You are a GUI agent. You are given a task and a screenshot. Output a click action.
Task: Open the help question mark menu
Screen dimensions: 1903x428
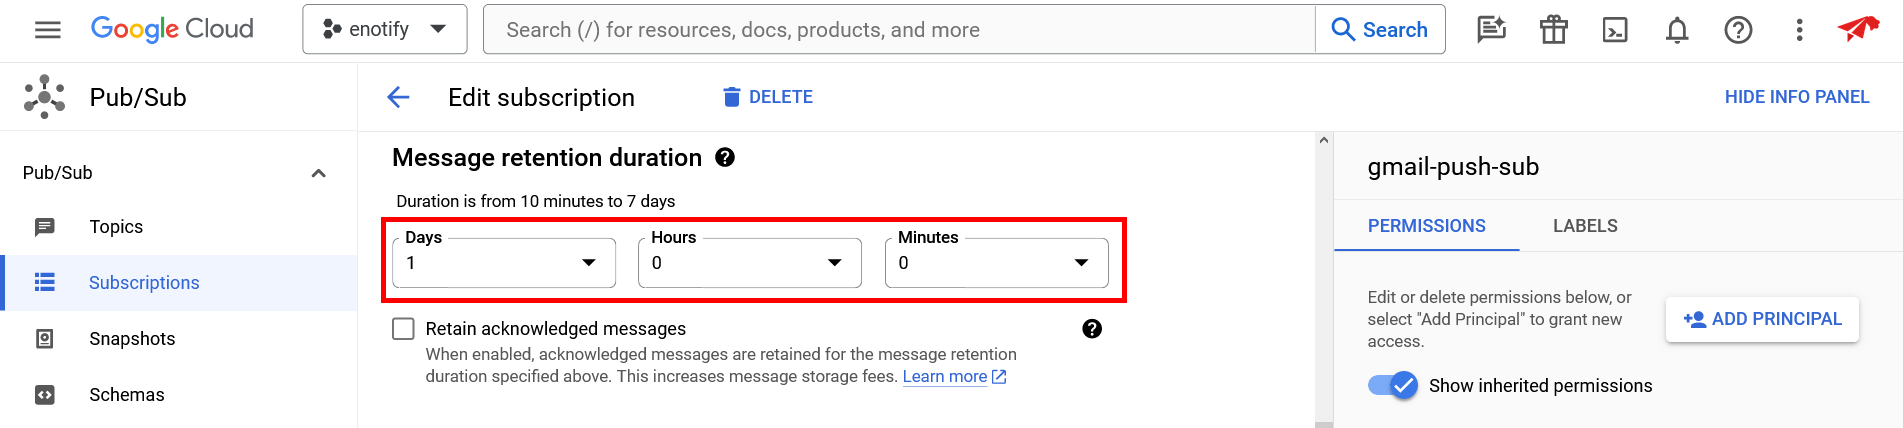1738,30
